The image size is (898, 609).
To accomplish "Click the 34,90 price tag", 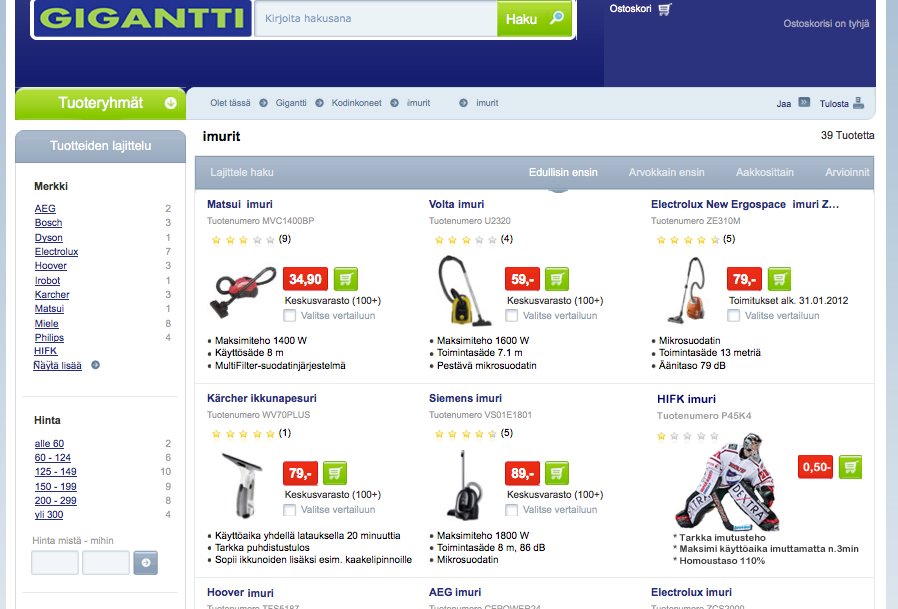I will [x=305, y=279].
